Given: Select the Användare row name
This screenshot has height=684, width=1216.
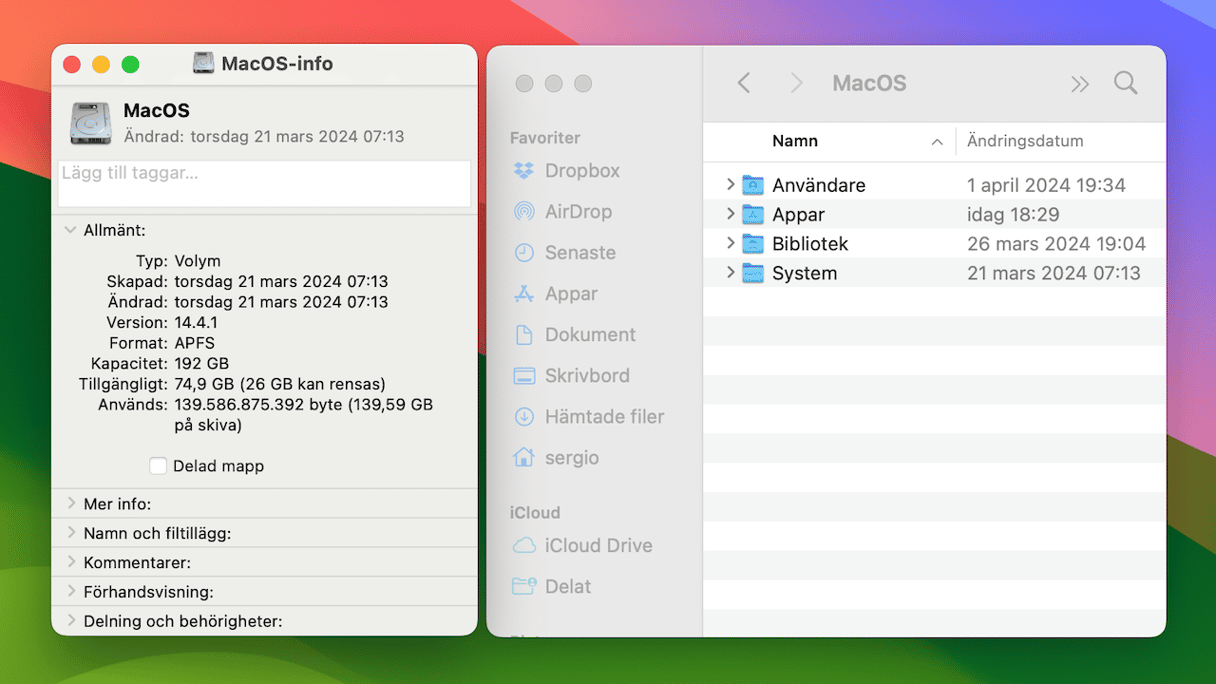Looking at the screenshot, I should (819, 185).
